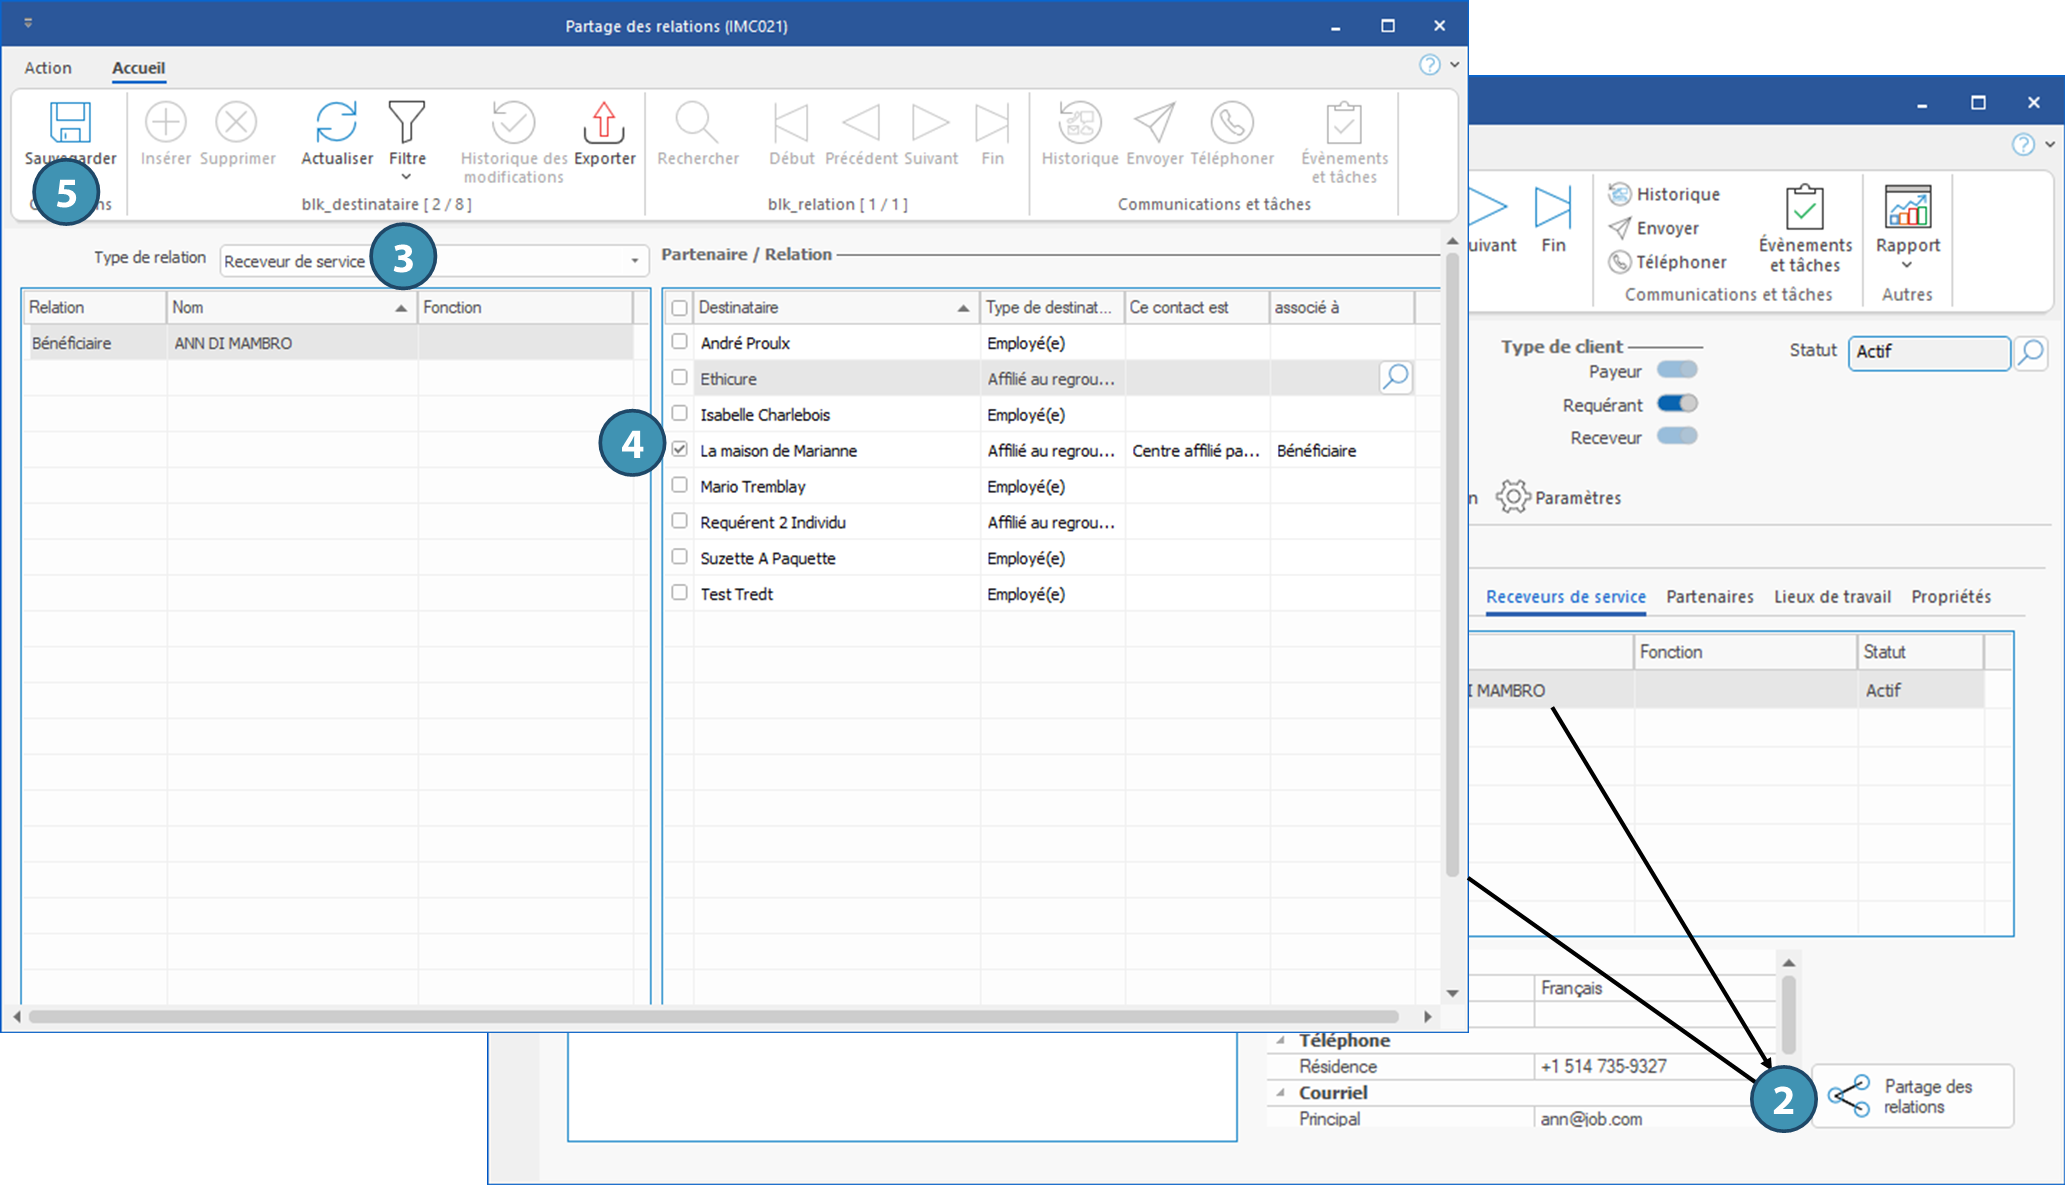
Task: Click Envoyer in the right window
Action: pyautogui.click(x=1666, y=228)
